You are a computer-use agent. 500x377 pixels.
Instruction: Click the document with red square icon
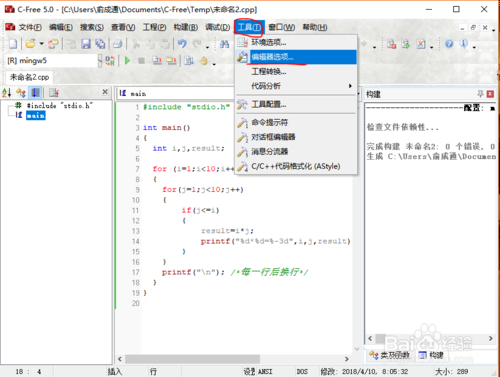point(391,44)
